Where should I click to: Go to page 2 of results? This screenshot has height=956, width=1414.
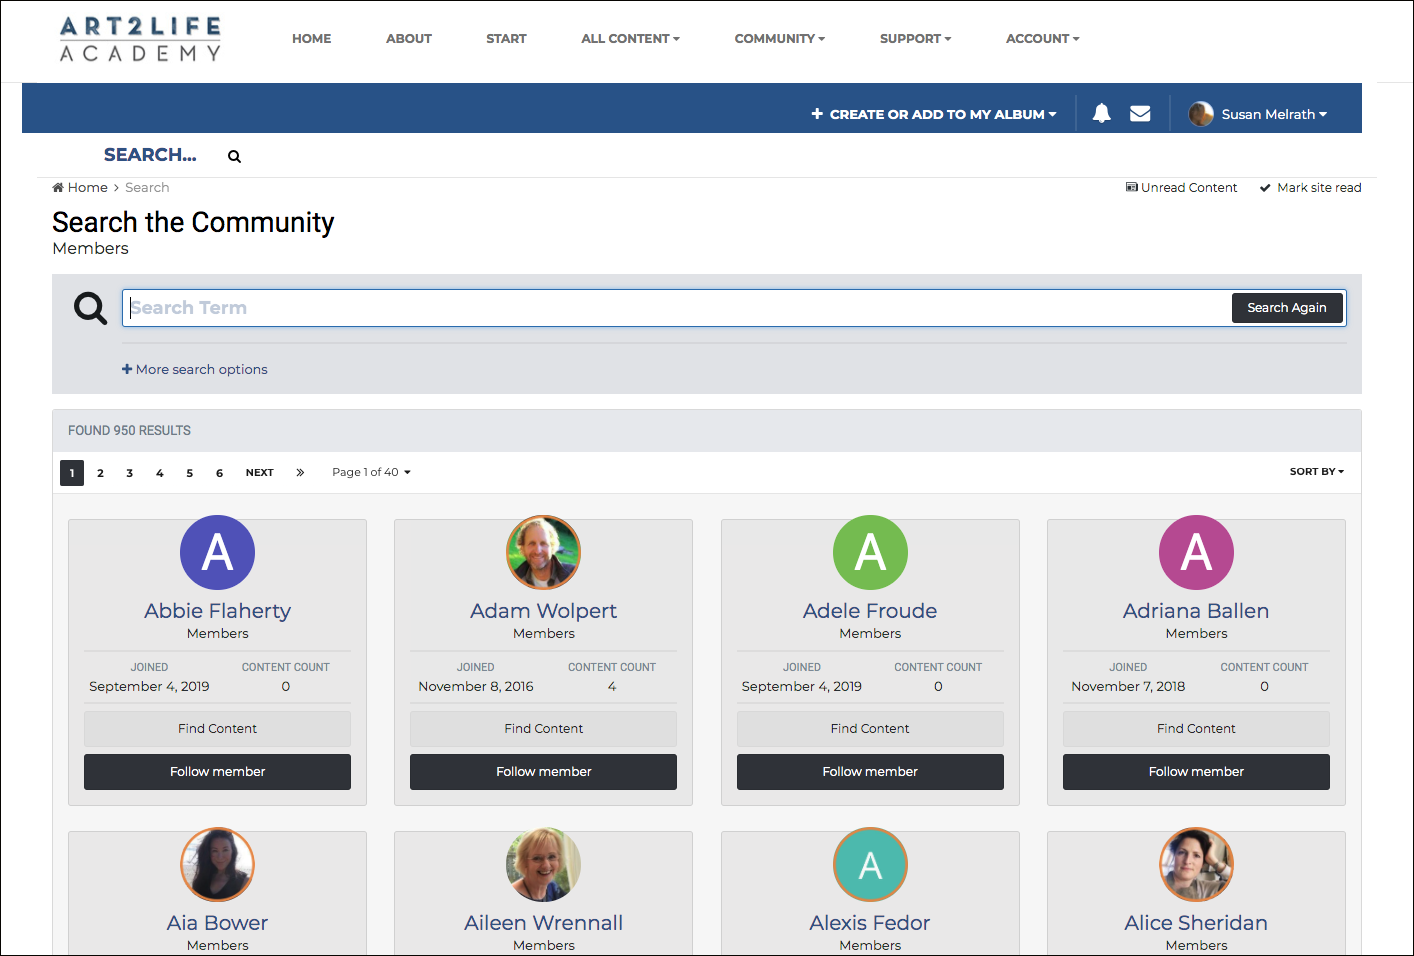coord(100,473)
